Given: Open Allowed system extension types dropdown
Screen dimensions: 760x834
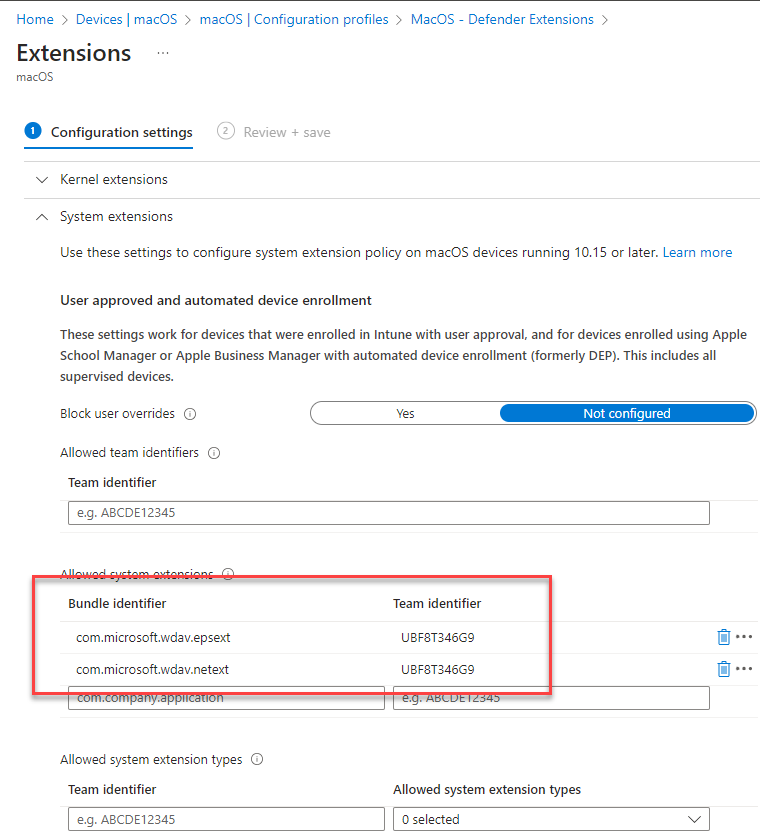Looking at the screenshot, I should [x=551, y=819].
